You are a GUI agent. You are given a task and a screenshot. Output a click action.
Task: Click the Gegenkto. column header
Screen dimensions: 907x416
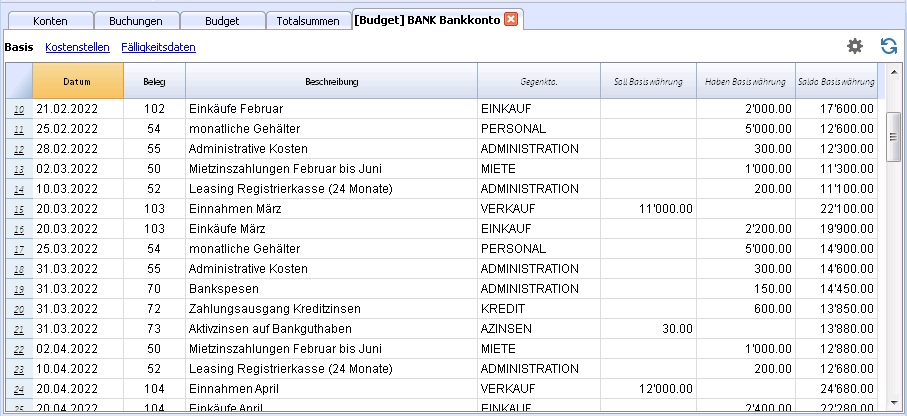coord(539,81)
